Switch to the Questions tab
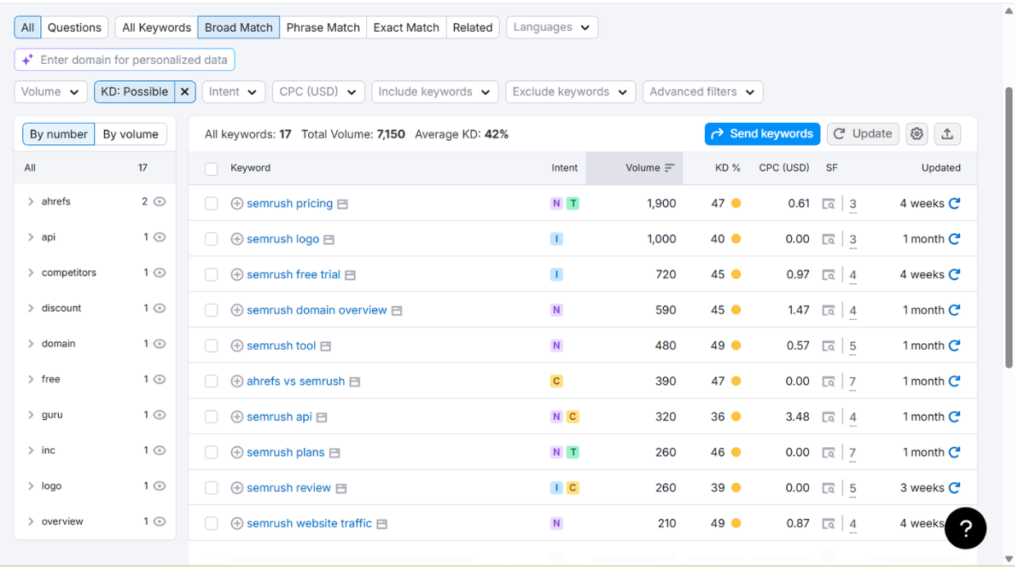The image size is (1024, 576). (x=74, y=27)
